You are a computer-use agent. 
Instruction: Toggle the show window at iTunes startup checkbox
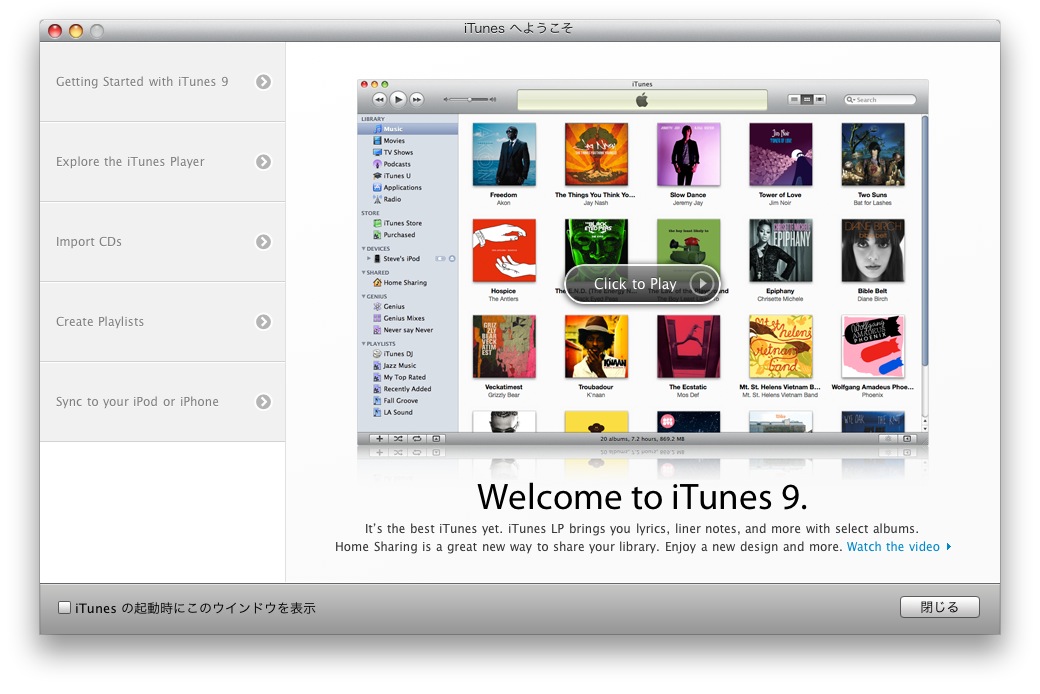pyautogui.click(x=64, y=607)
